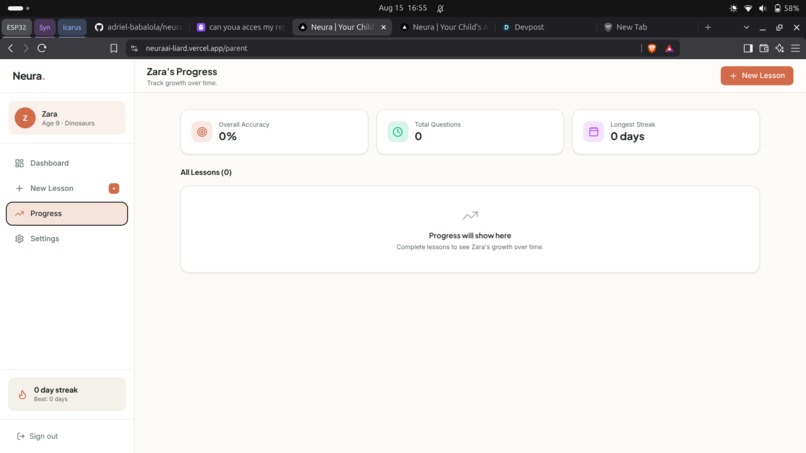Click the orange New Lesson button
Screen dimensions: 806x453
coord(757,76)
